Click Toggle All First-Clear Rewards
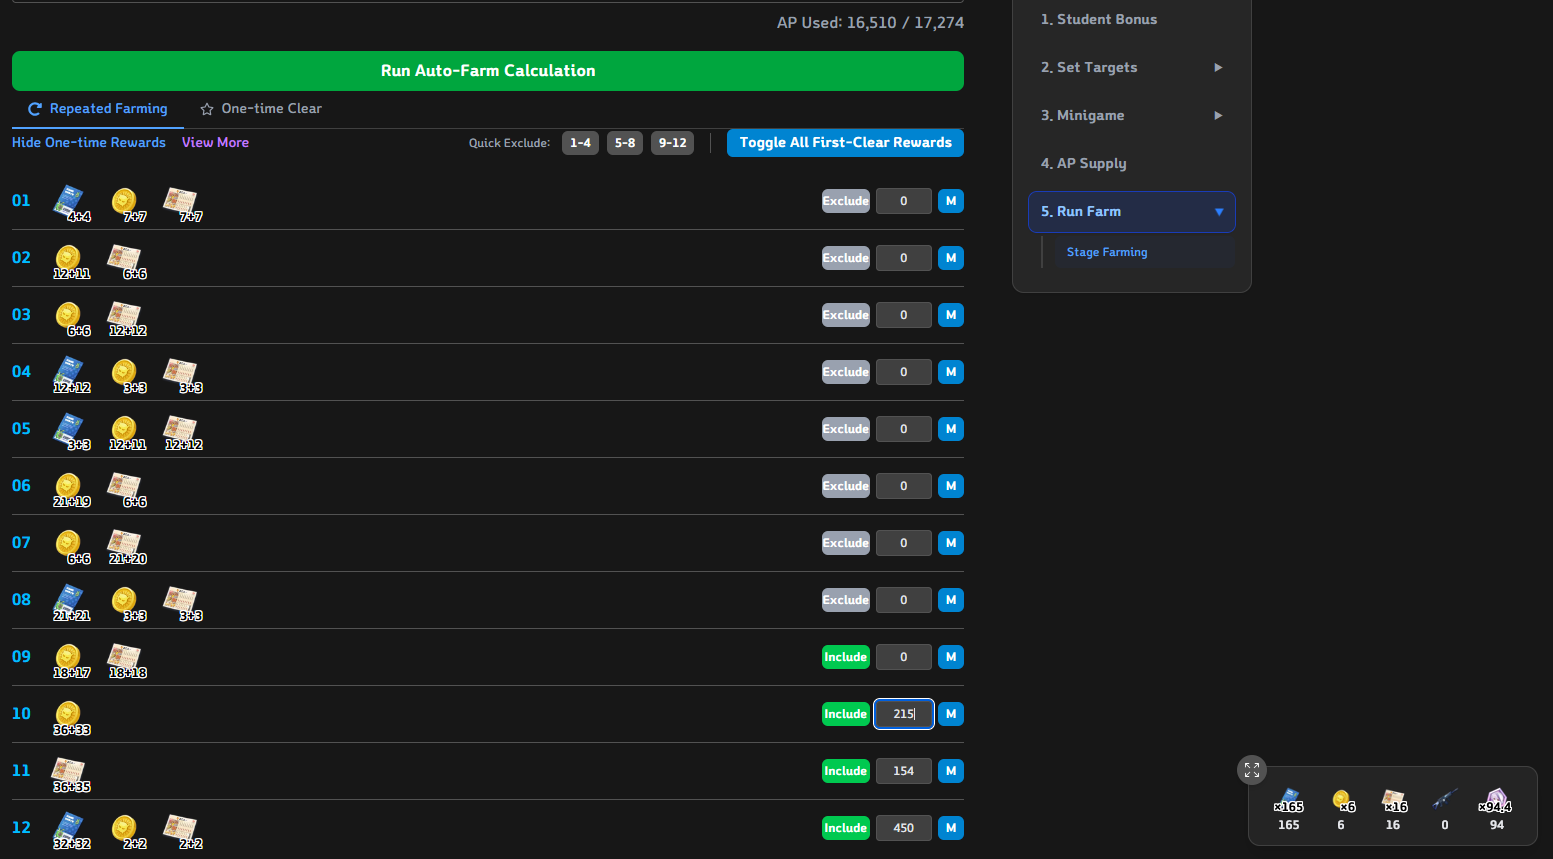Viewport: 1553px width, 859px height. coord(845,143)
